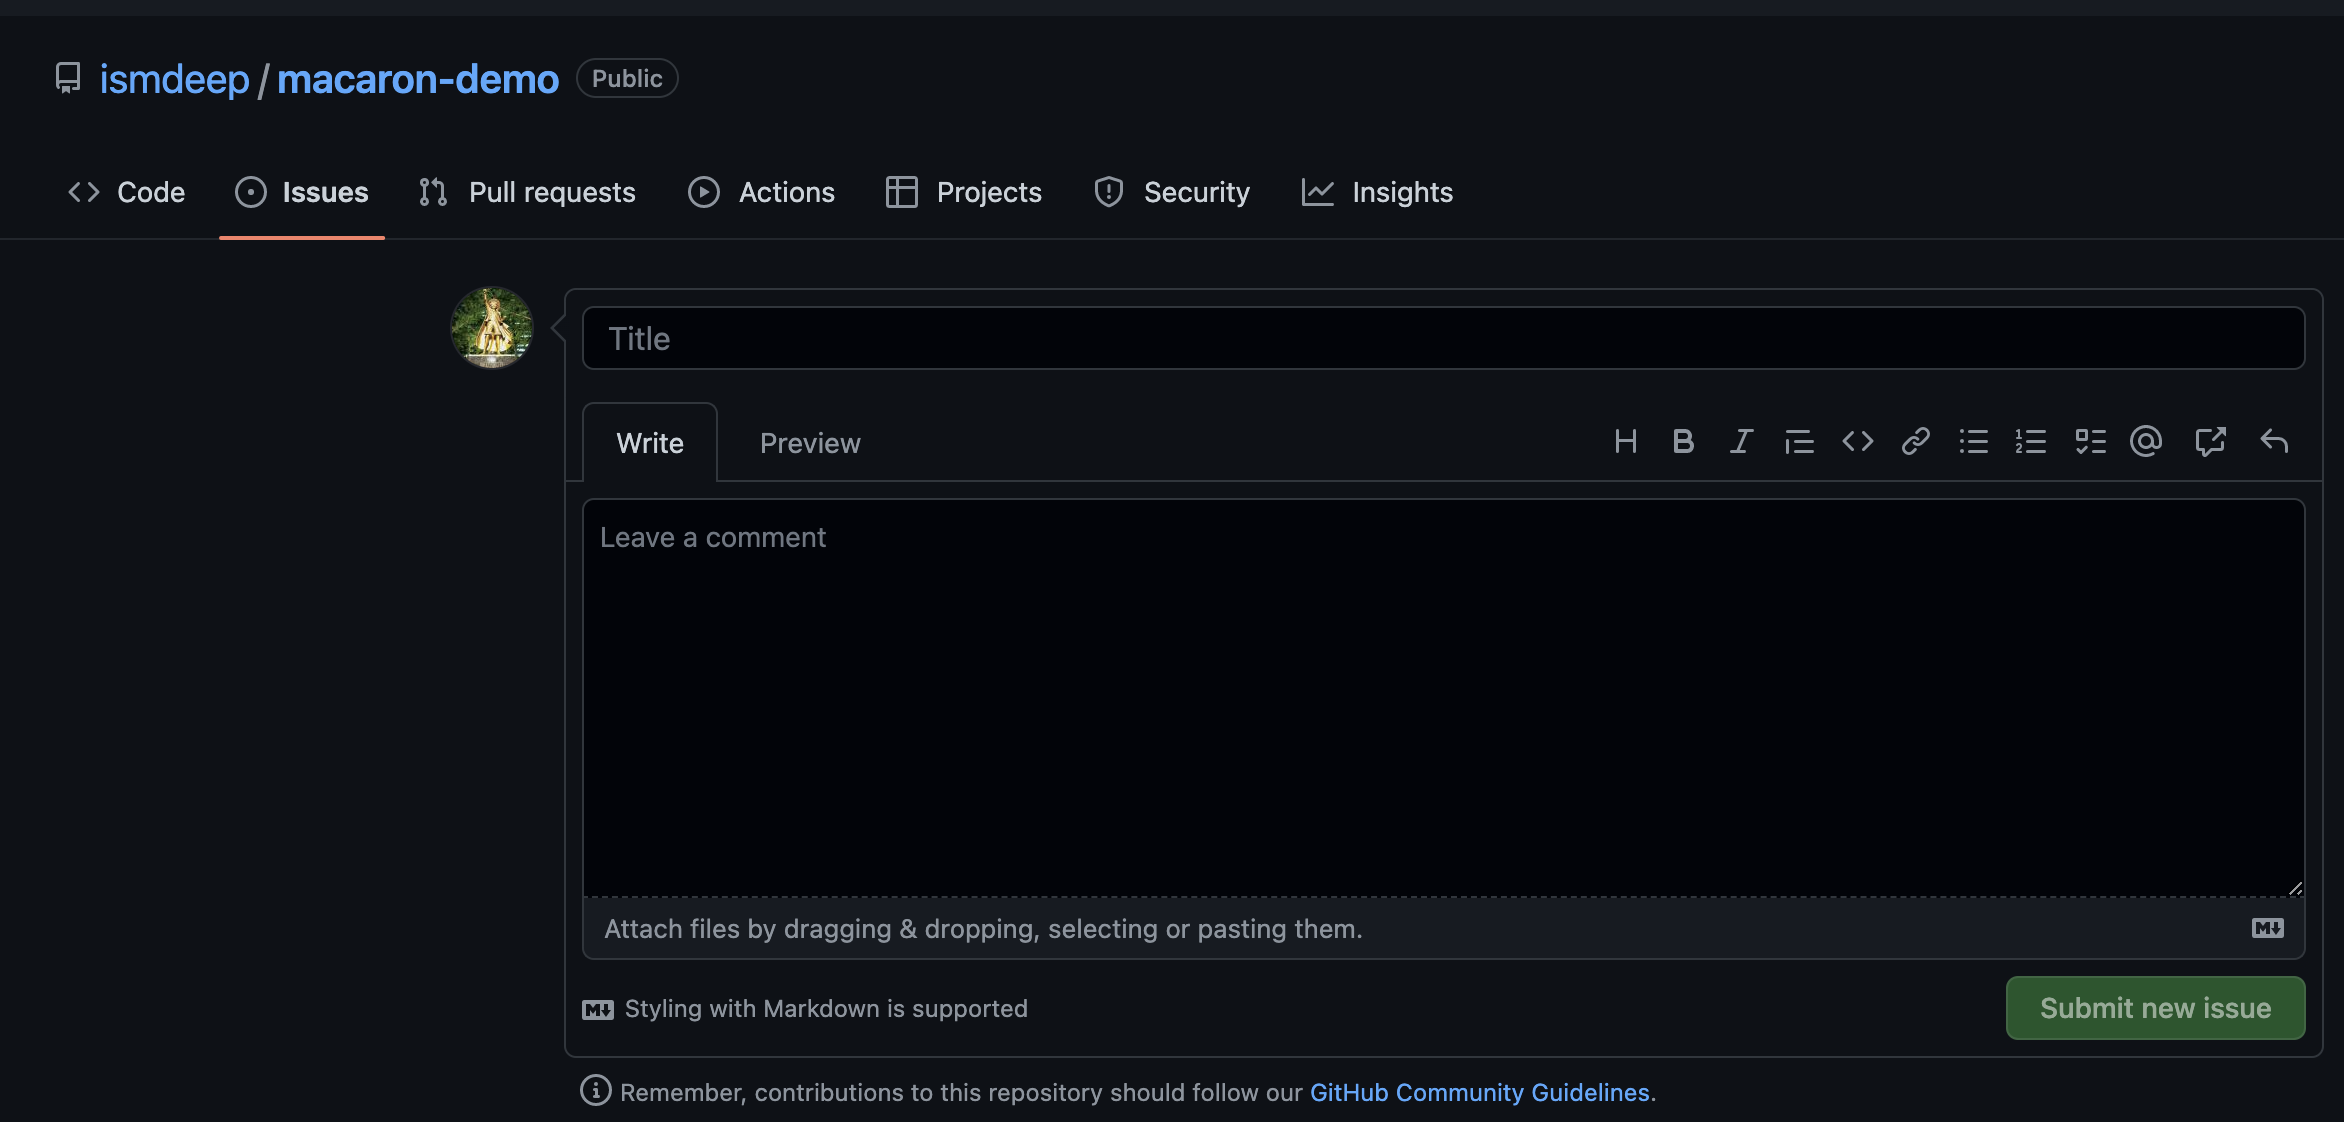Image resolution: width=2344 pixels, height=1122 pixels.
Task: Insert a code snippet
Action: [x=1857, y=441]
